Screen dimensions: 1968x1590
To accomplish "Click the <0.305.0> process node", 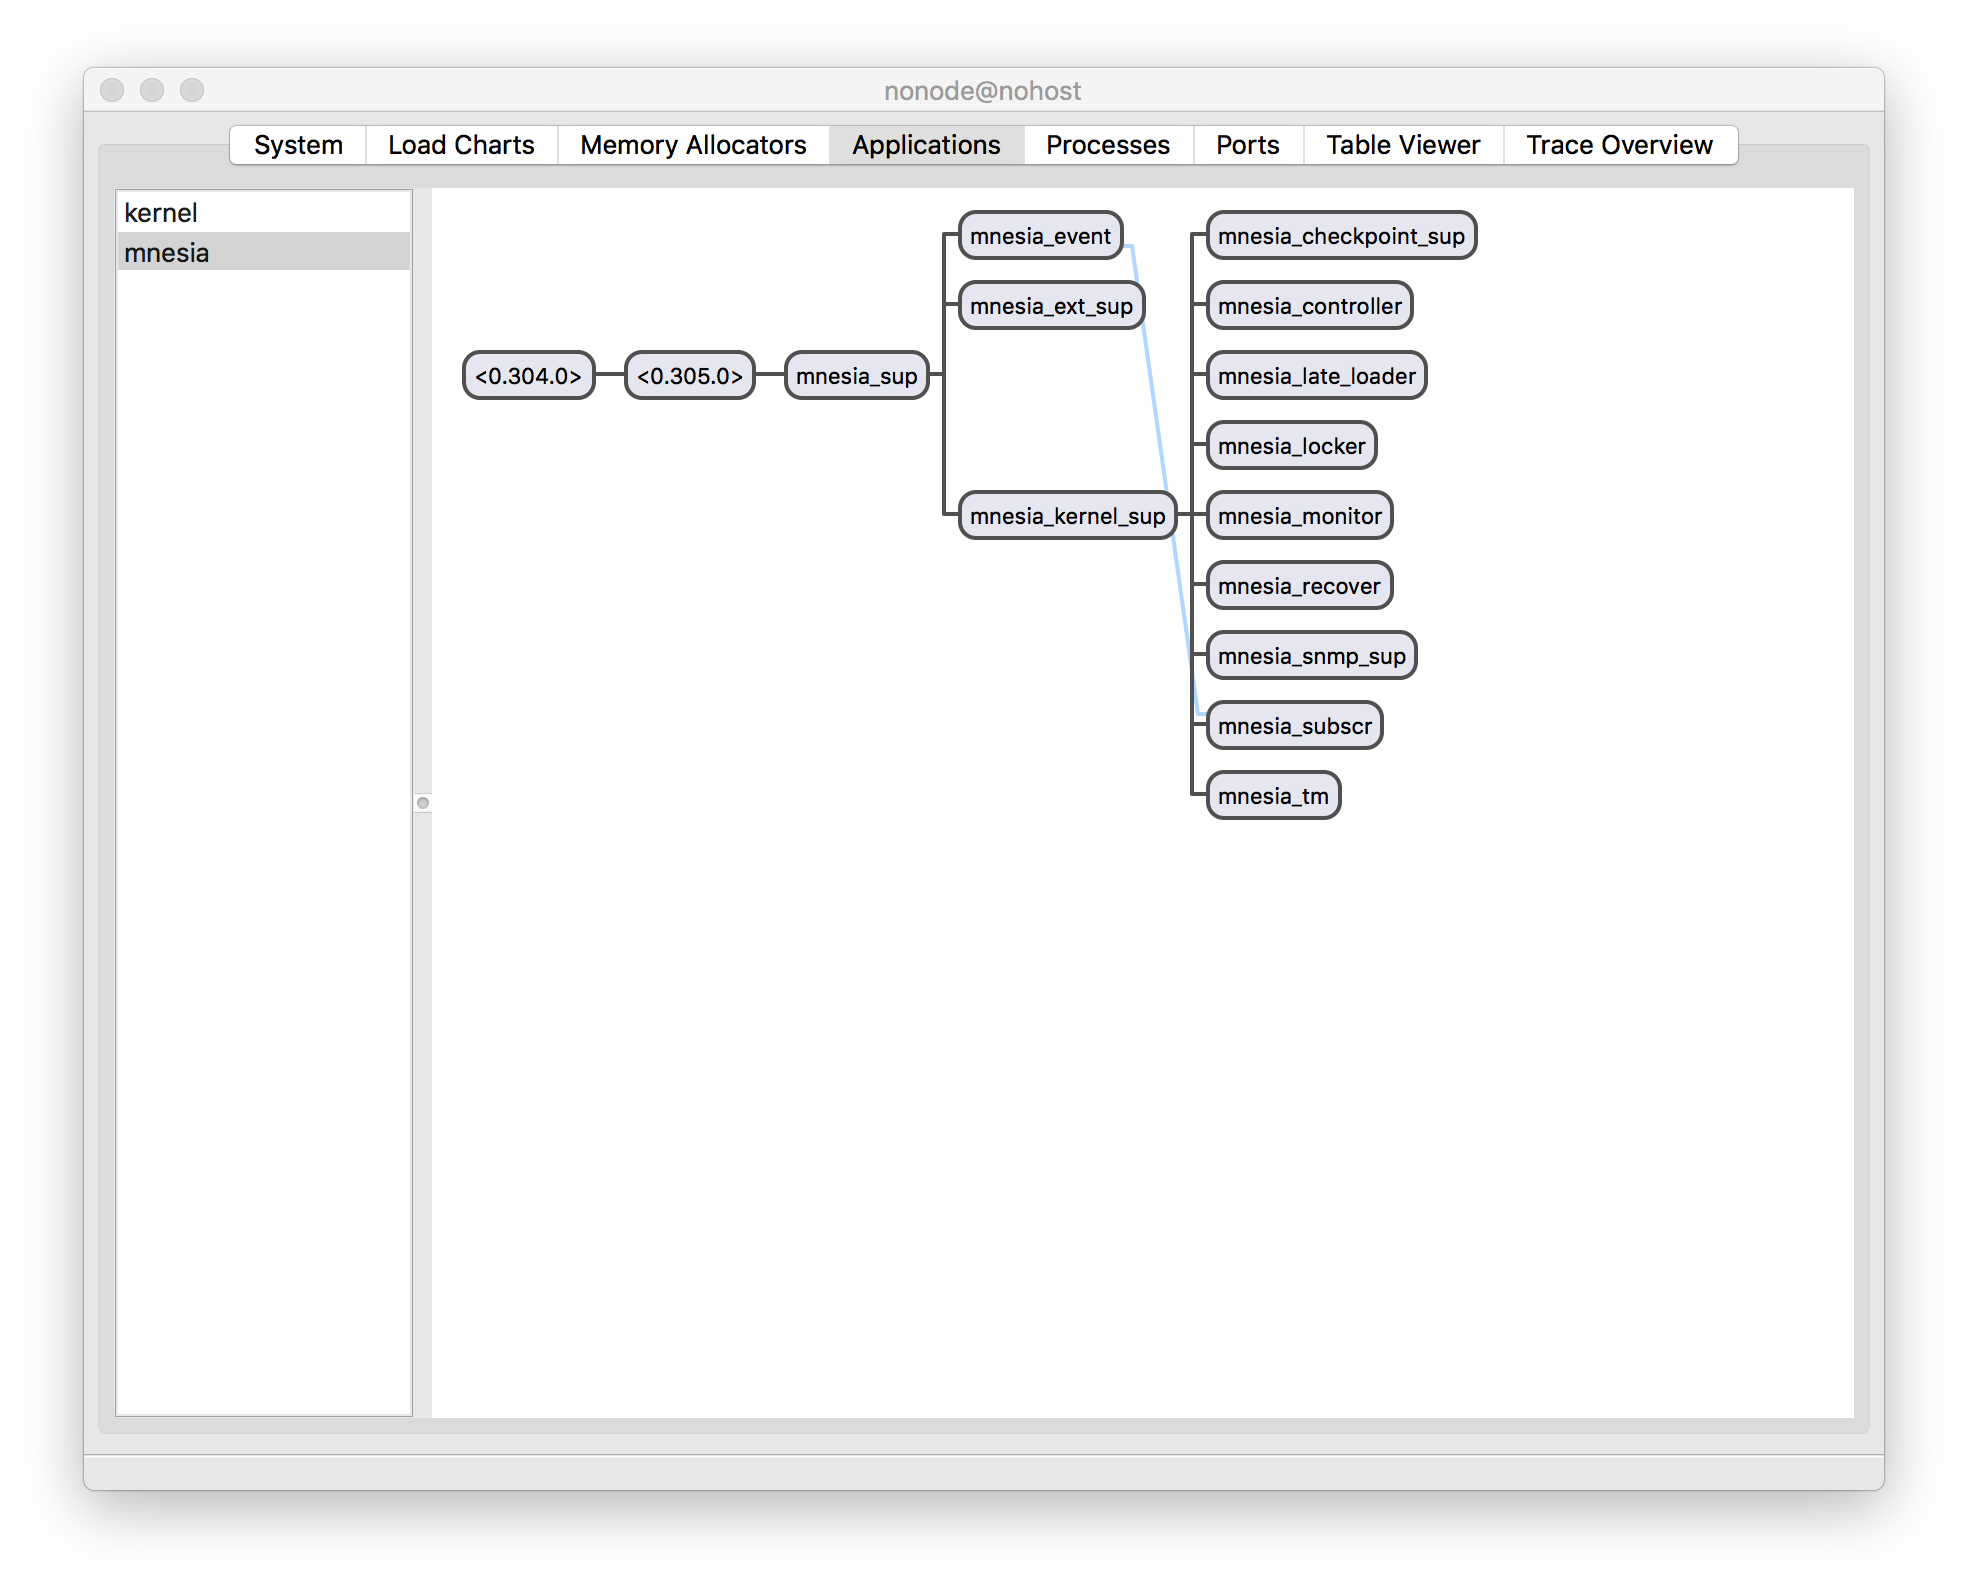I will [689, 376].
